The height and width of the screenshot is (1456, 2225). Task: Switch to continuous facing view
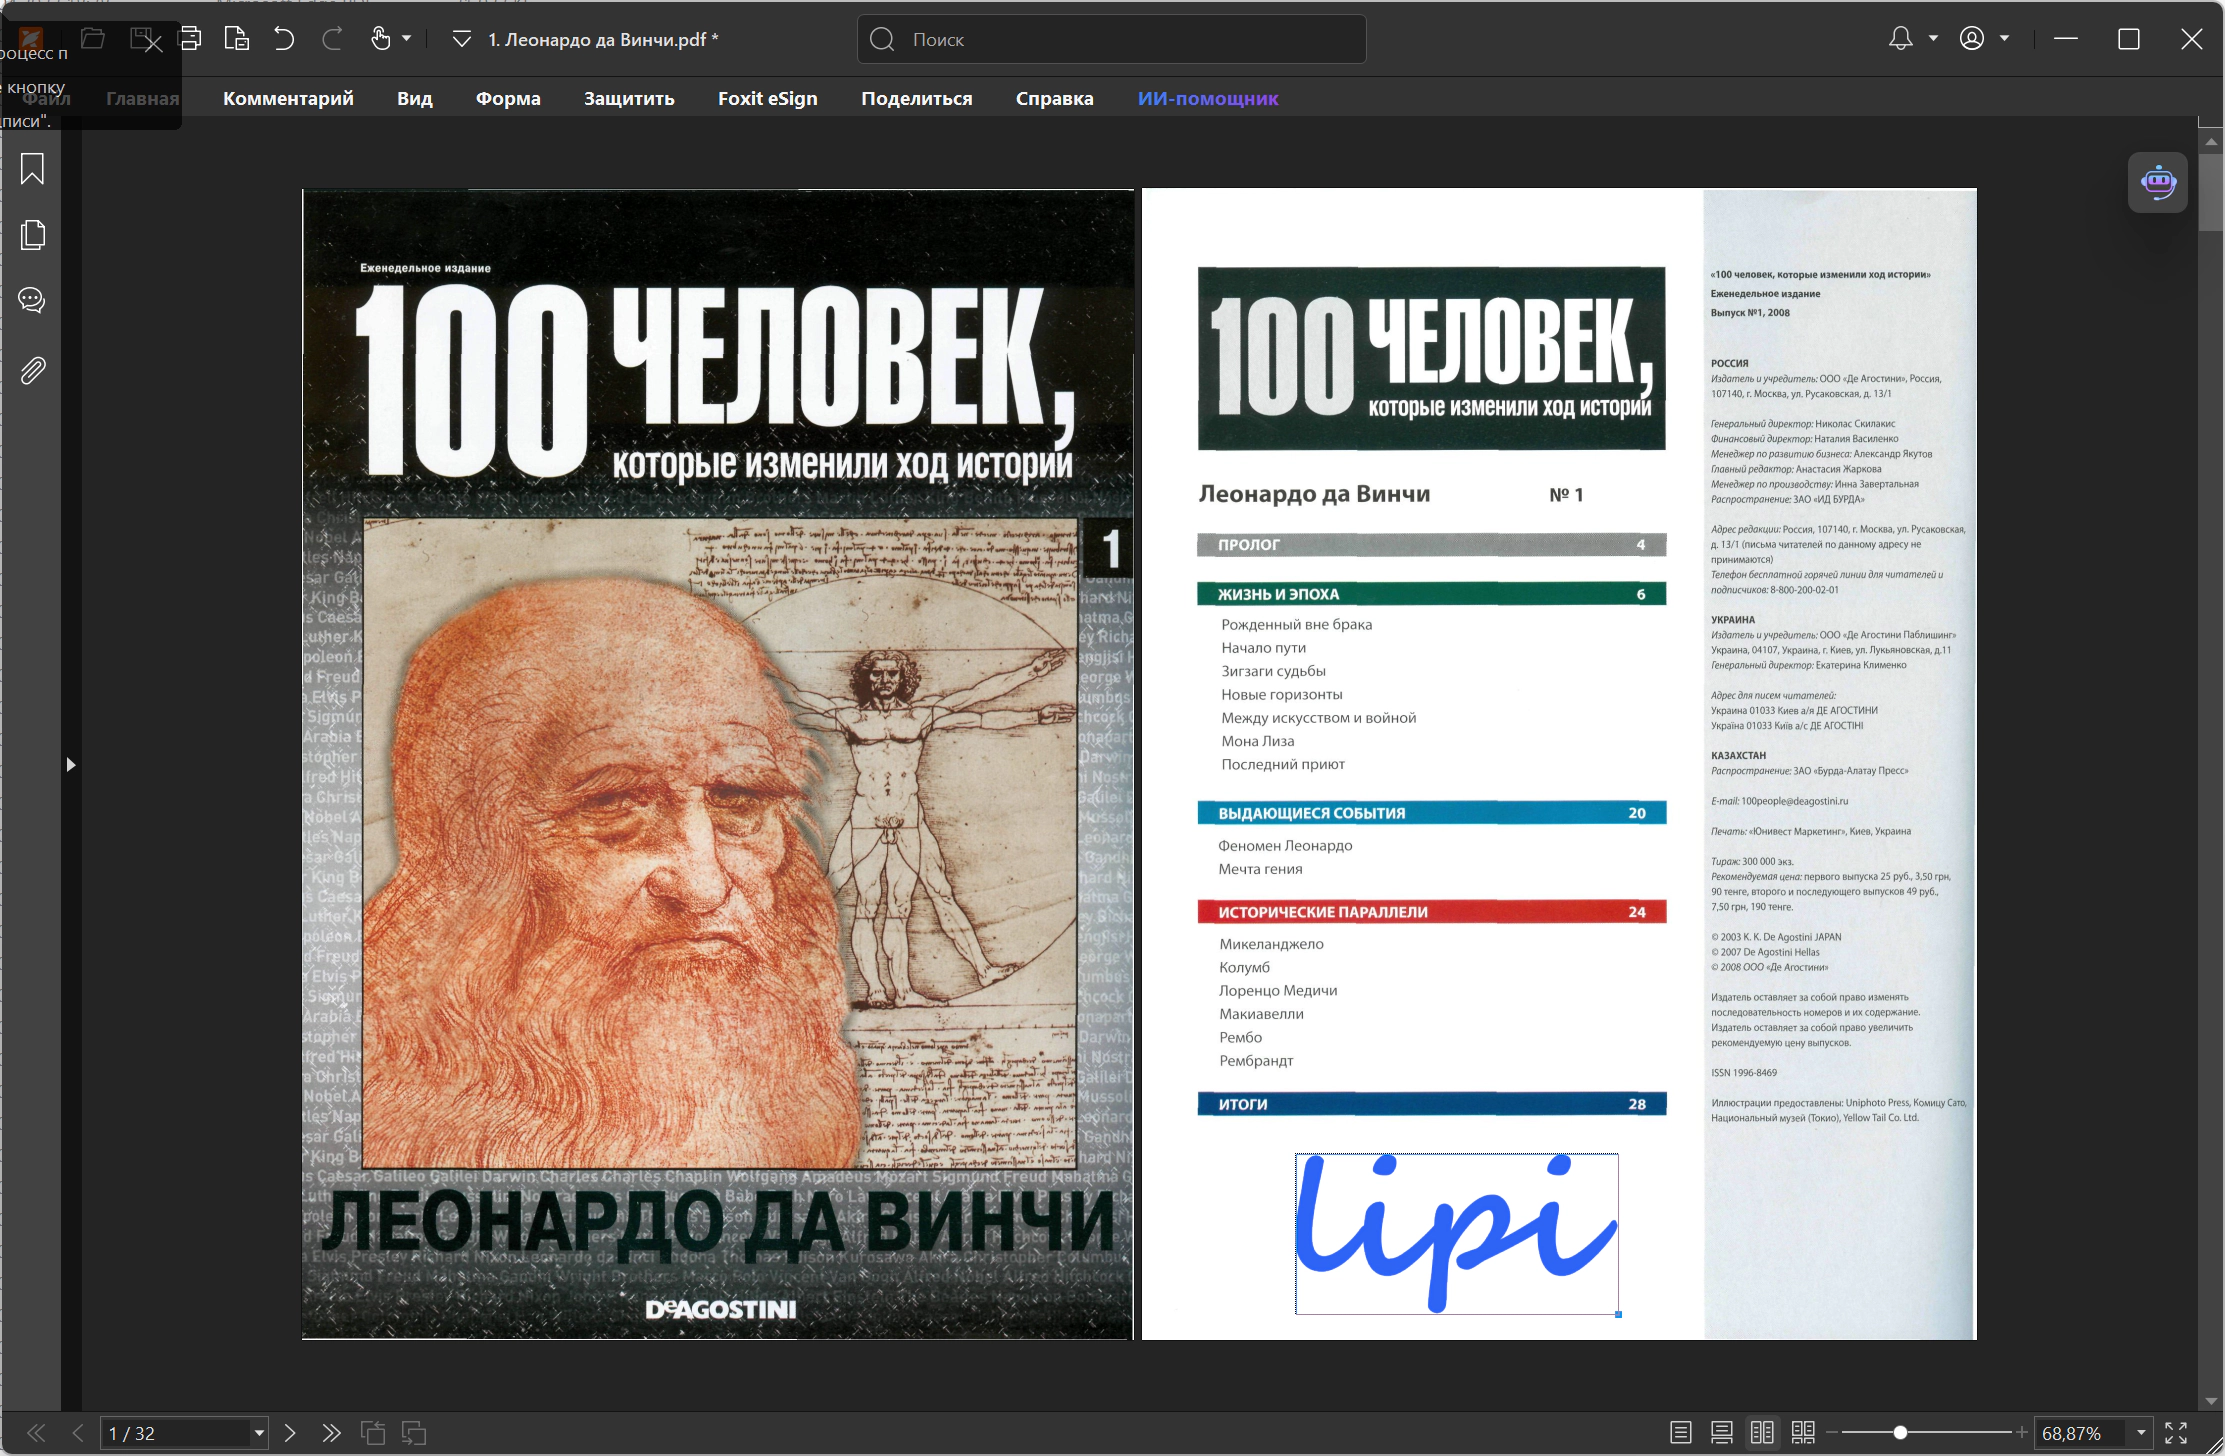[1803, 1433]
